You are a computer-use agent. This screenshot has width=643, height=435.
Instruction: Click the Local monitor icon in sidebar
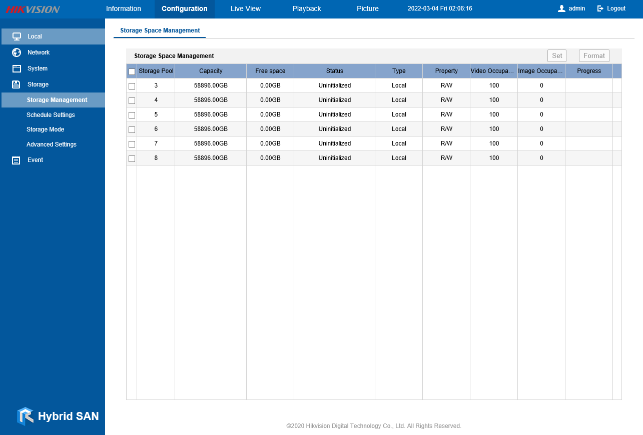[16, 36]
